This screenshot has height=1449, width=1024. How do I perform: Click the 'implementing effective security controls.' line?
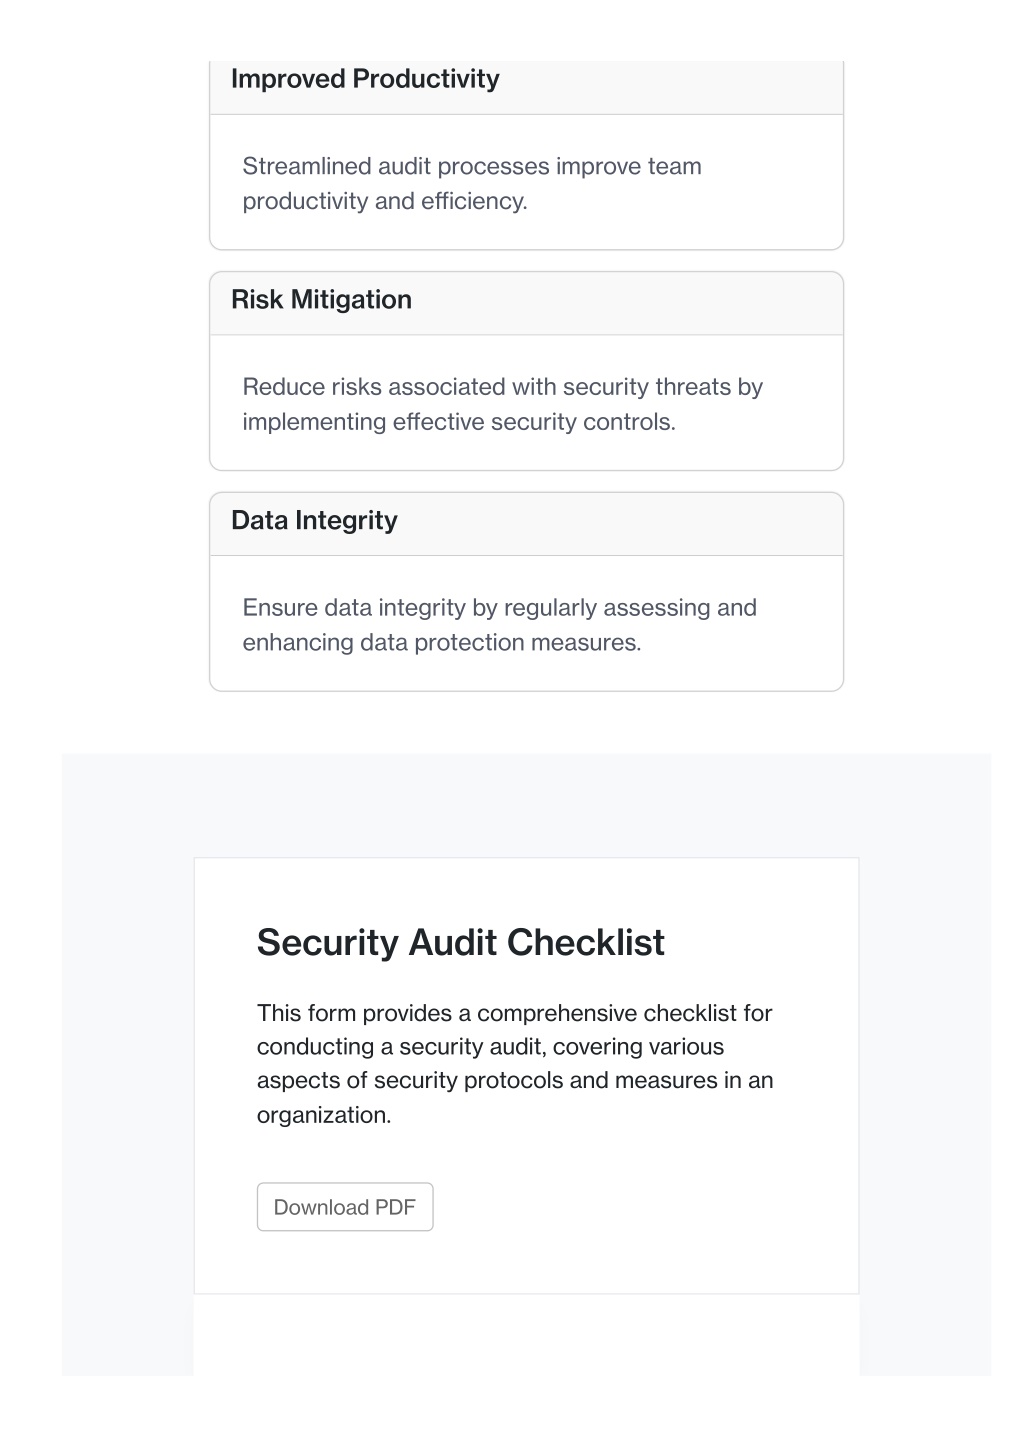click(459, 422)
